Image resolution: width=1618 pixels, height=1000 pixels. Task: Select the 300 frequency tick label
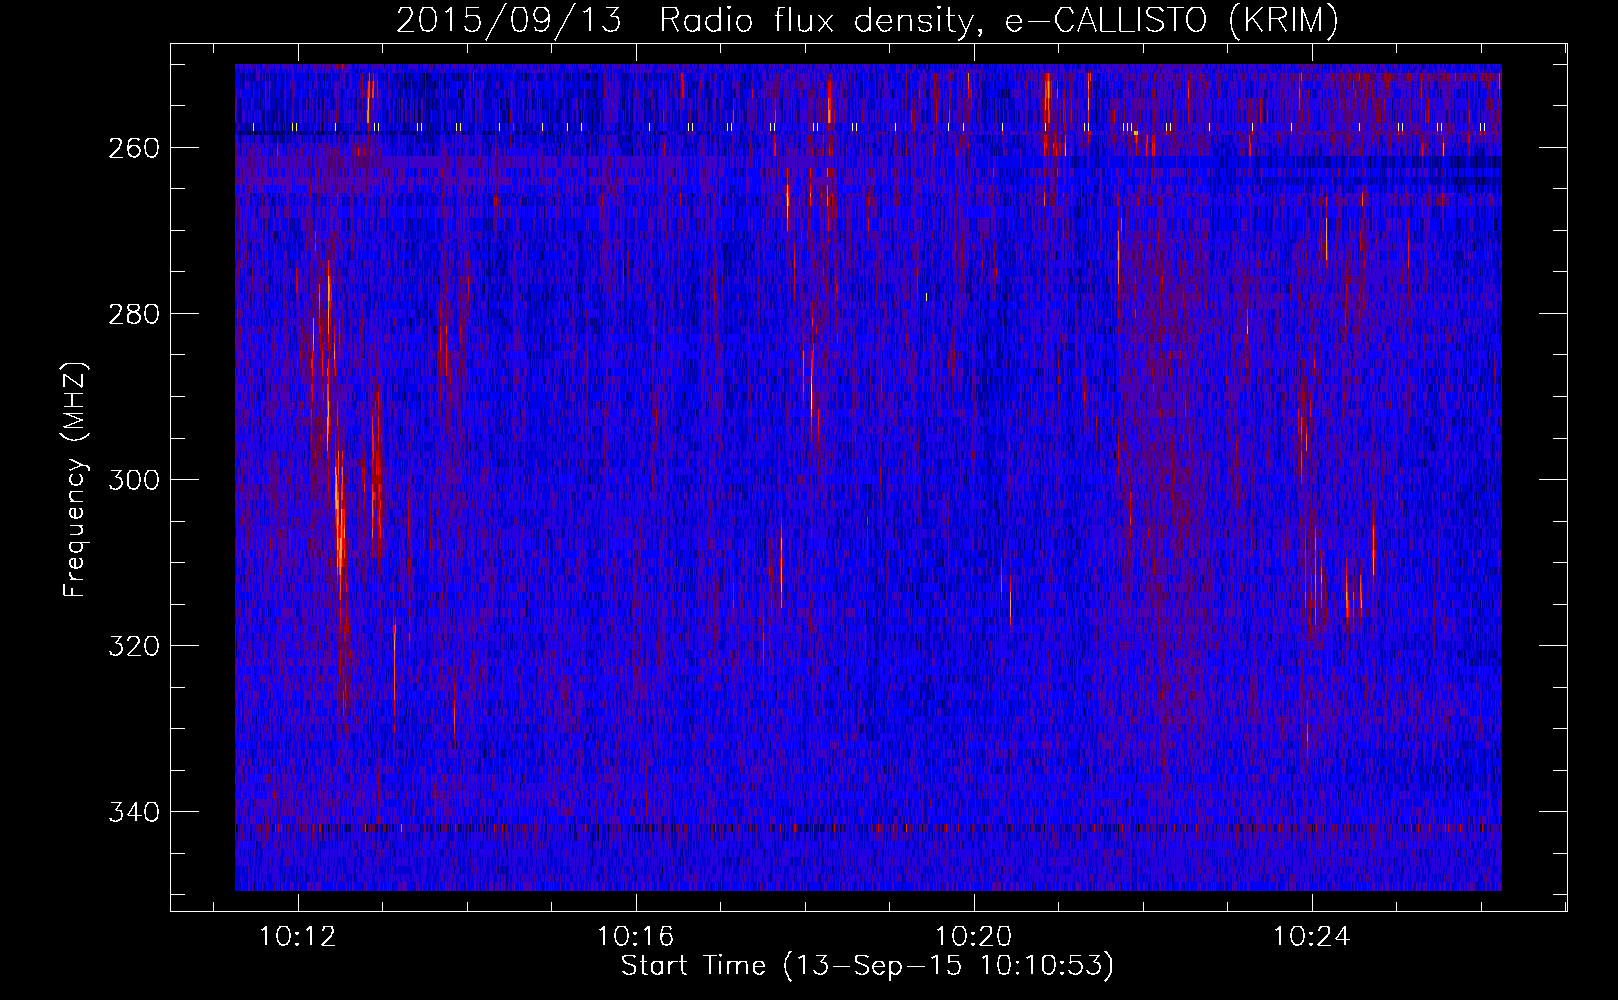[x=133, y=480]
